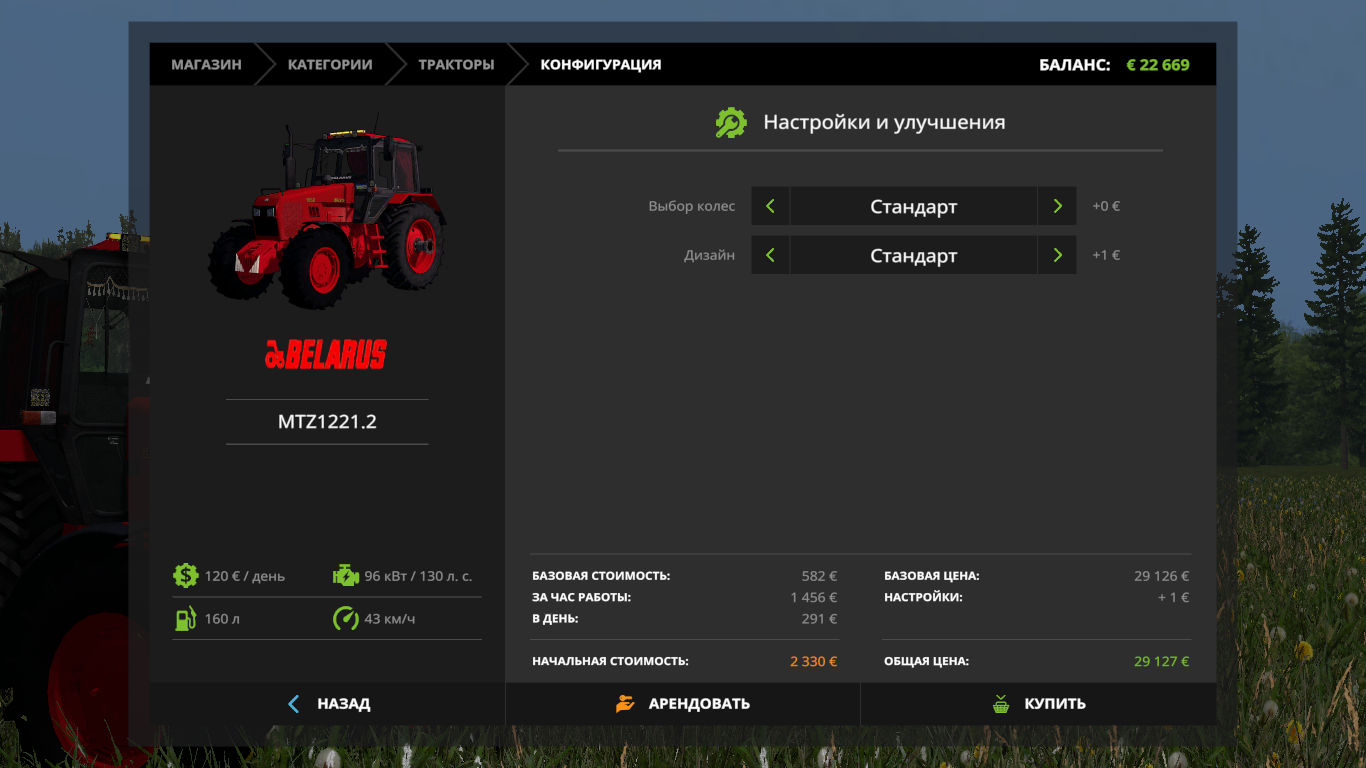
Task: Click the Выбор колес label
Action: pos(692,206)
